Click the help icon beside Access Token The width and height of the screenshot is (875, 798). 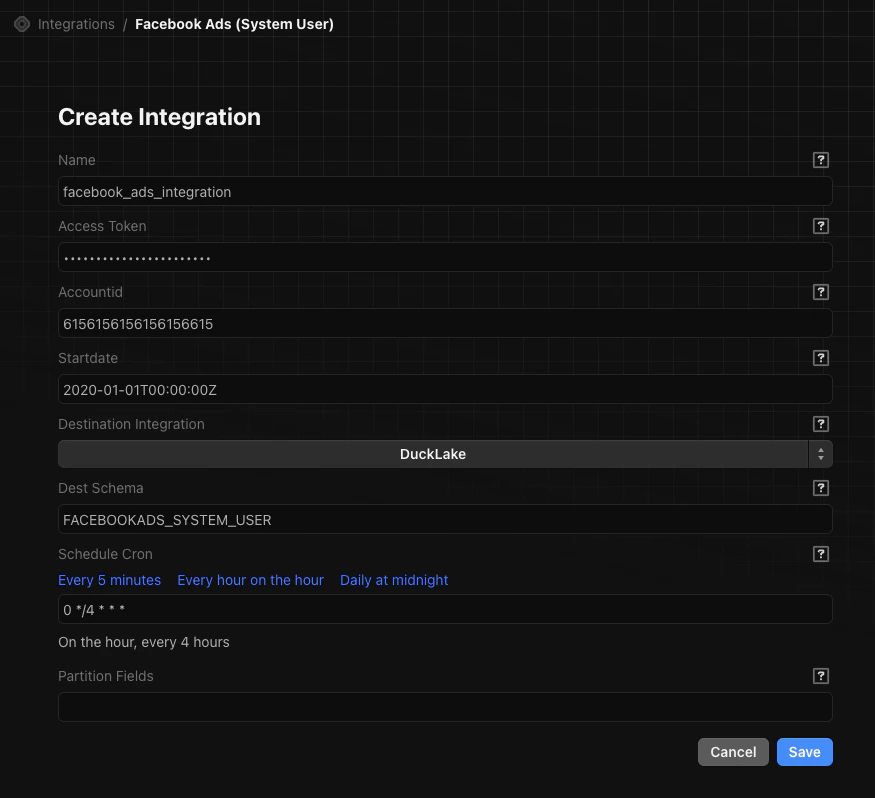[821, 226]
